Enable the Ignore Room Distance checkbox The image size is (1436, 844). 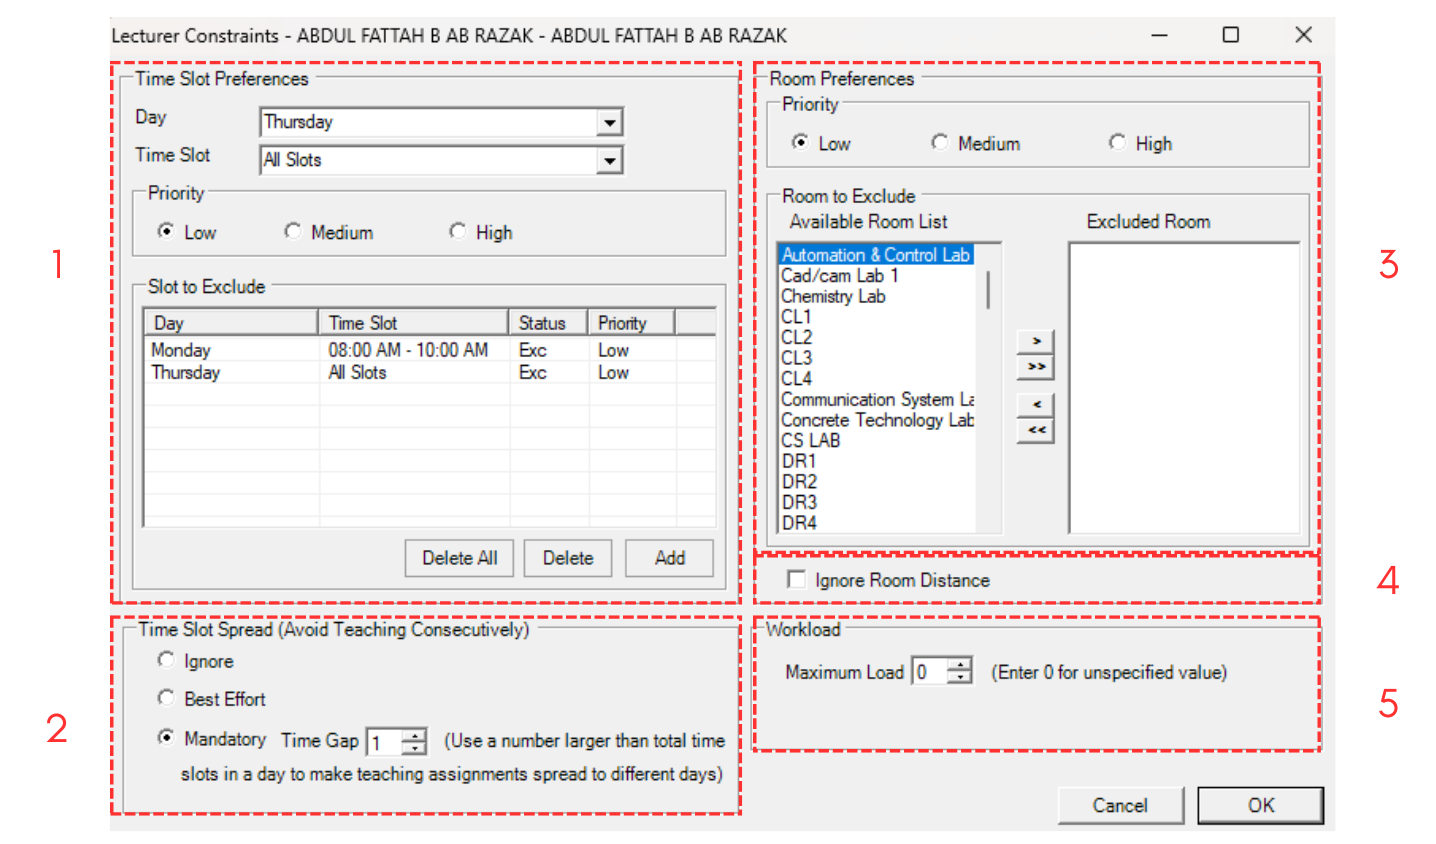[x=797, y=580]
